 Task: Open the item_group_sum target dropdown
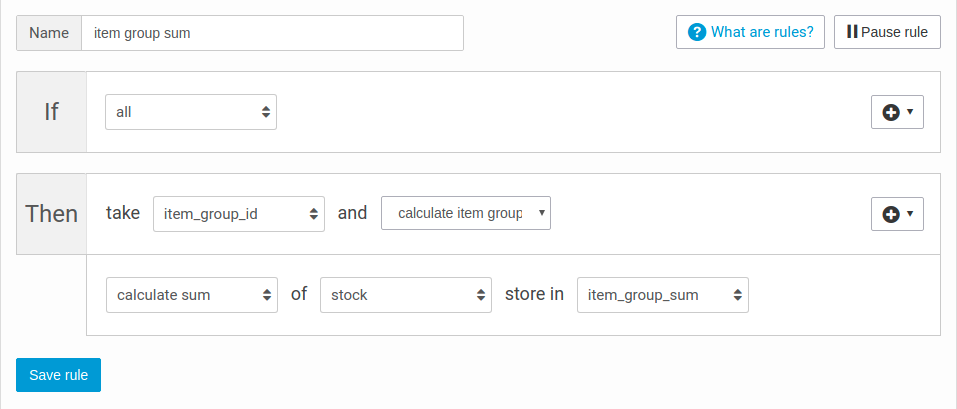tap(663, 295)
